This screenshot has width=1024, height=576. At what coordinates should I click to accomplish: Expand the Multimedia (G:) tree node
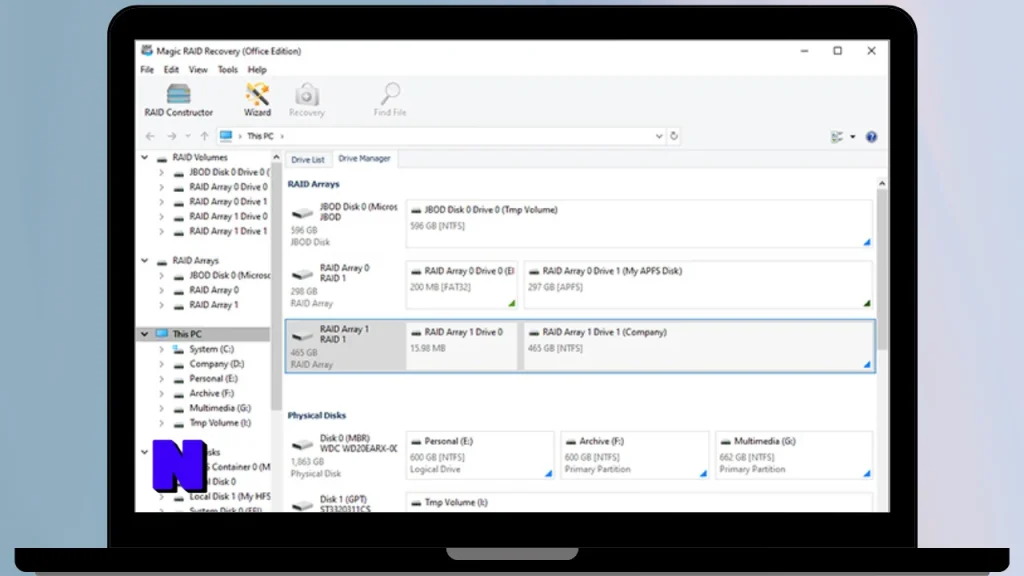point(161,408)
